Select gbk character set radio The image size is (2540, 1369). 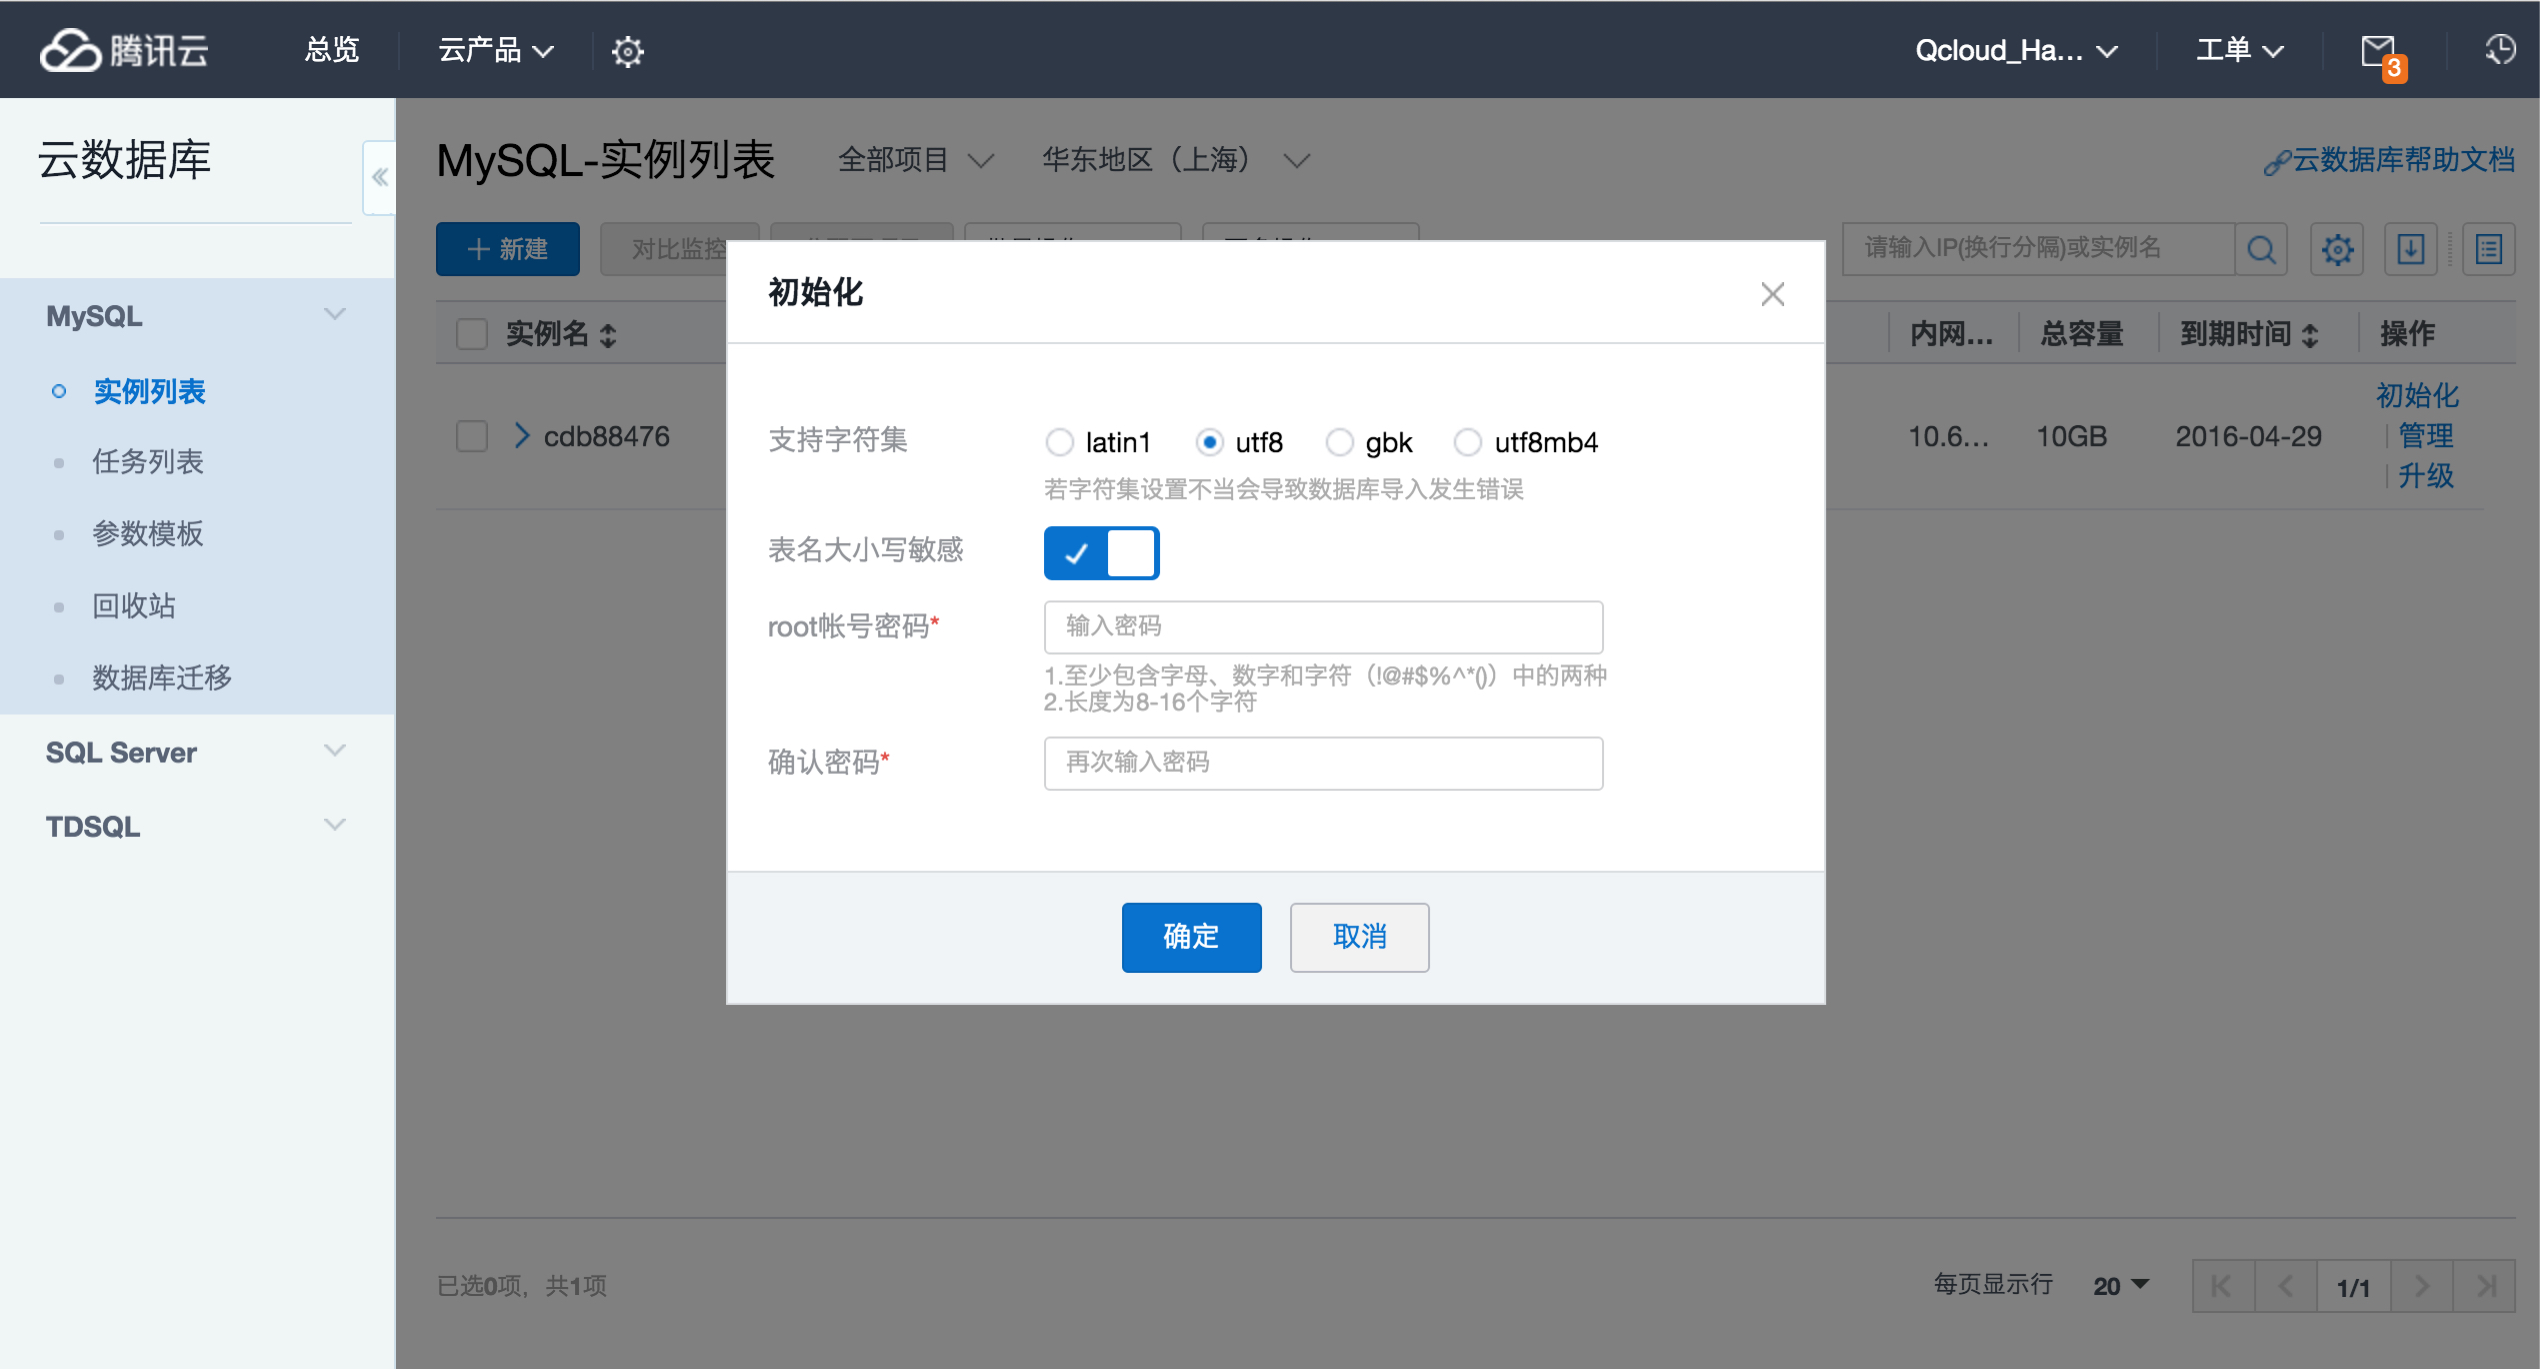1339,442
